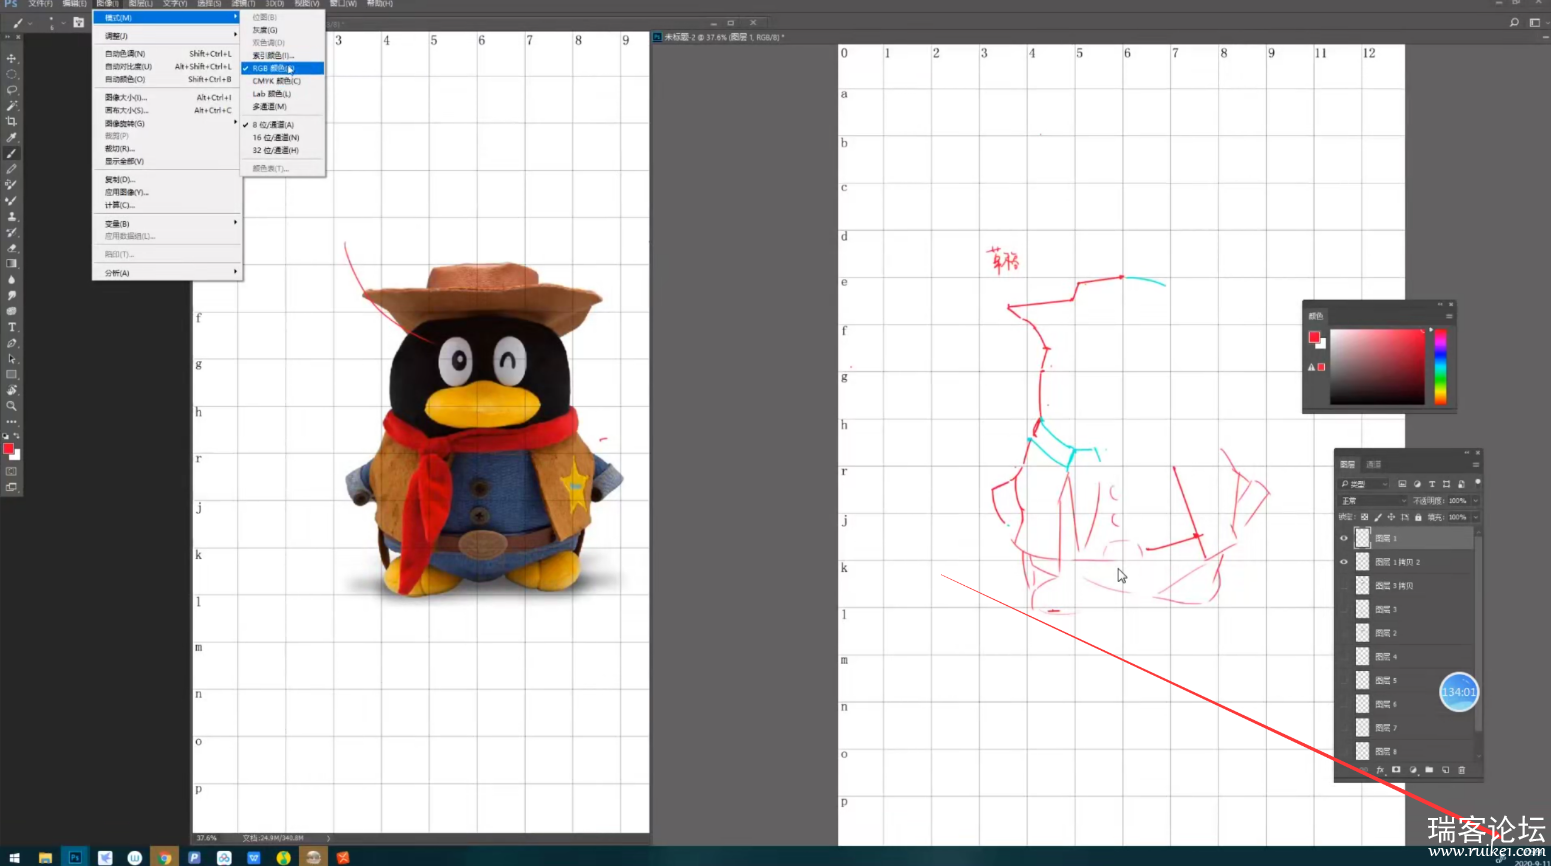Hide layer 图层 1 拷贝 2

[x=1344, y=562]
